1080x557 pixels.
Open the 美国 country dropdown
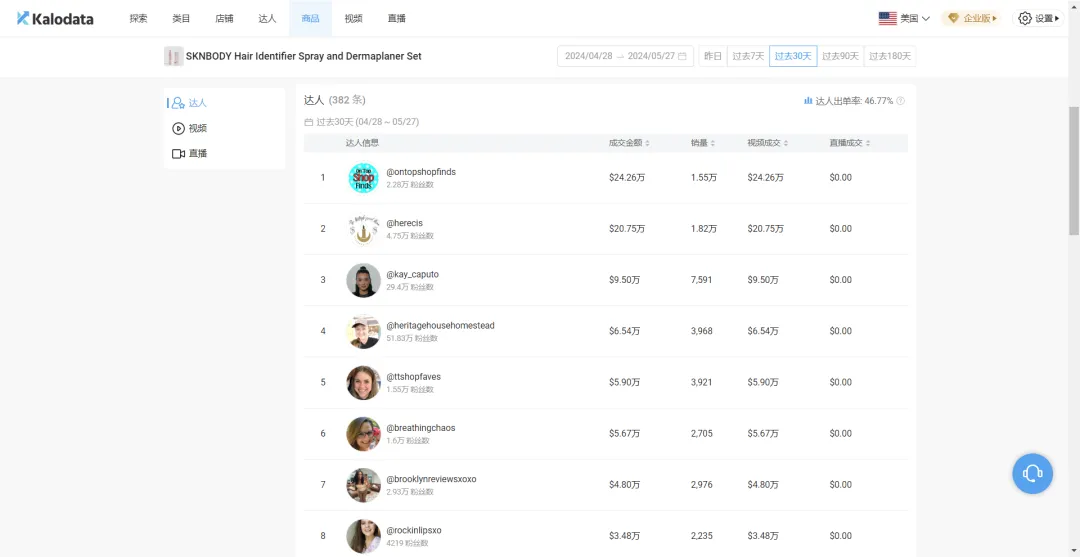pyautogui.click(x=904, y=18)
